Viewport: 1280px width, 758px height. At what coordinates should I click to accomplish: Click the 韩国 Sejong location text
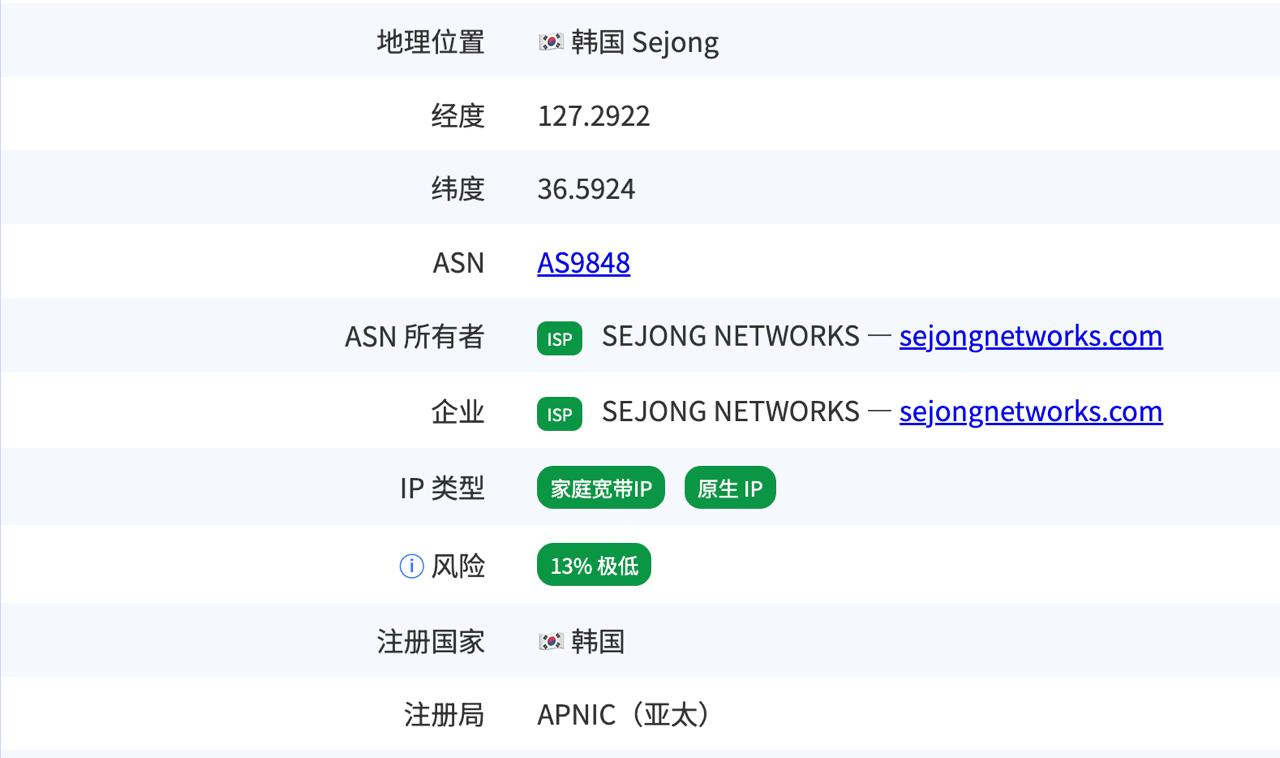click(x=645, y=42)
